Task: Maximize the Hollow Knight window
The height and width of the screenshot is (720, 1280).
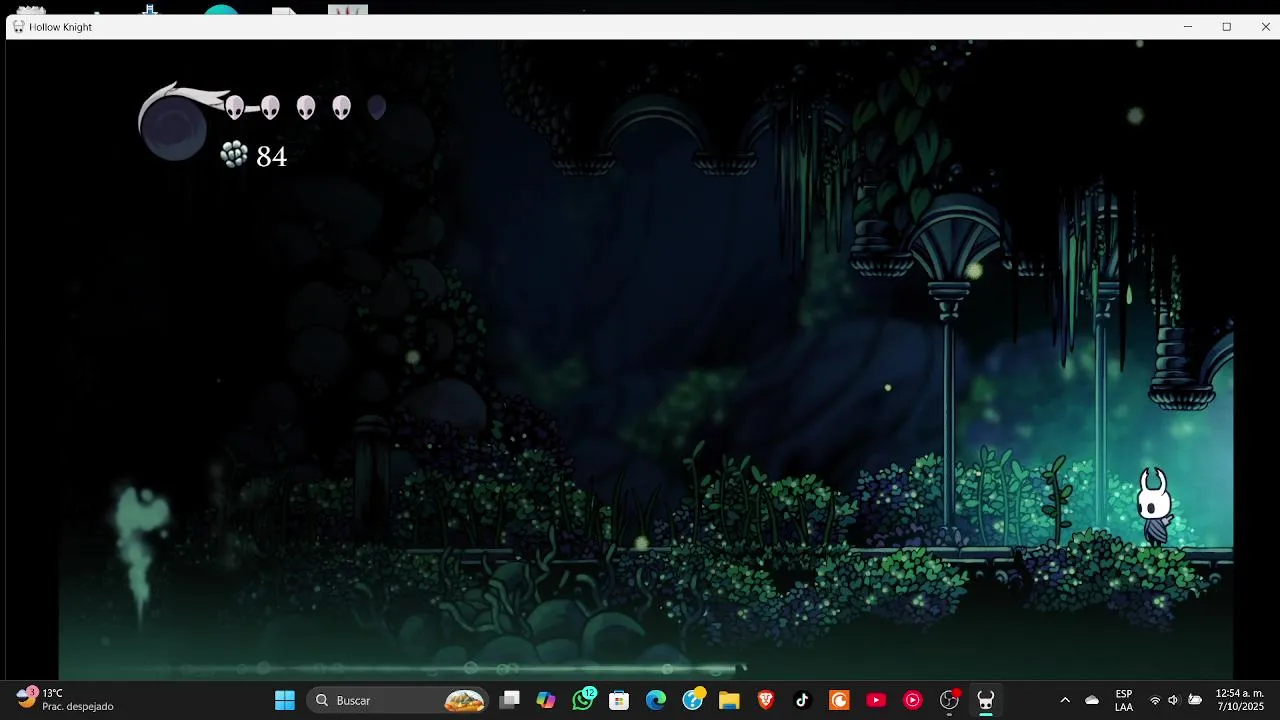Action: pos(1227,27)
